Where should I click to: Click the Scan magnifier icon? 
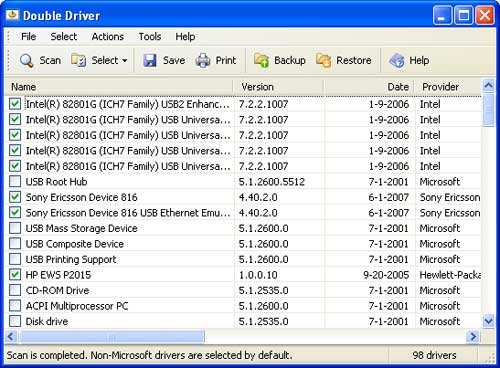coord(26,60)
